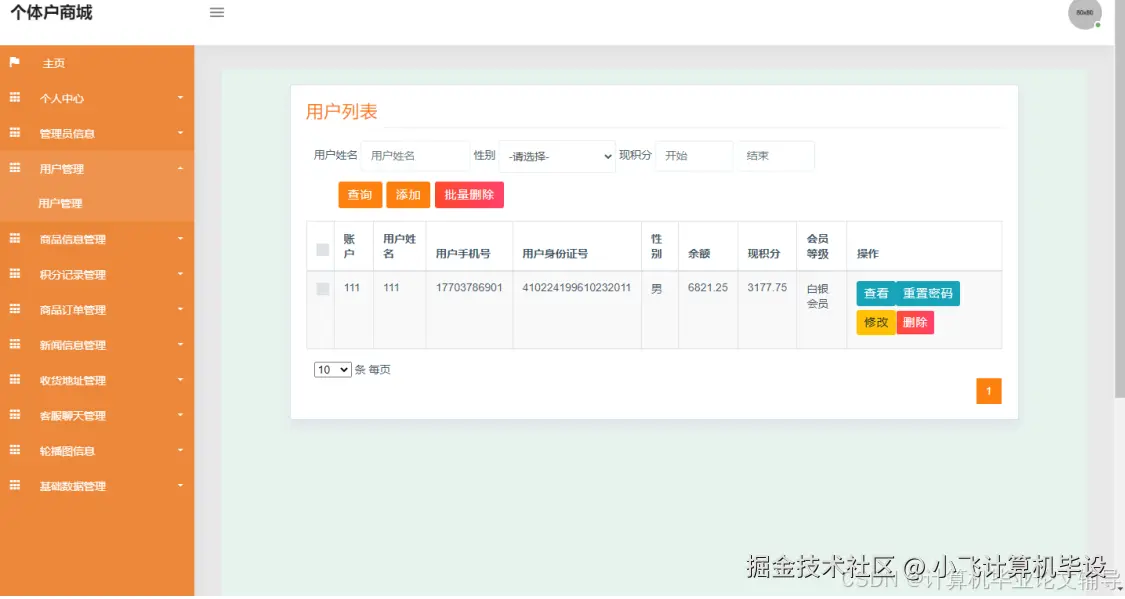
Task: Click the user avatar in the top-right corner
Action: pos(1083,14)
